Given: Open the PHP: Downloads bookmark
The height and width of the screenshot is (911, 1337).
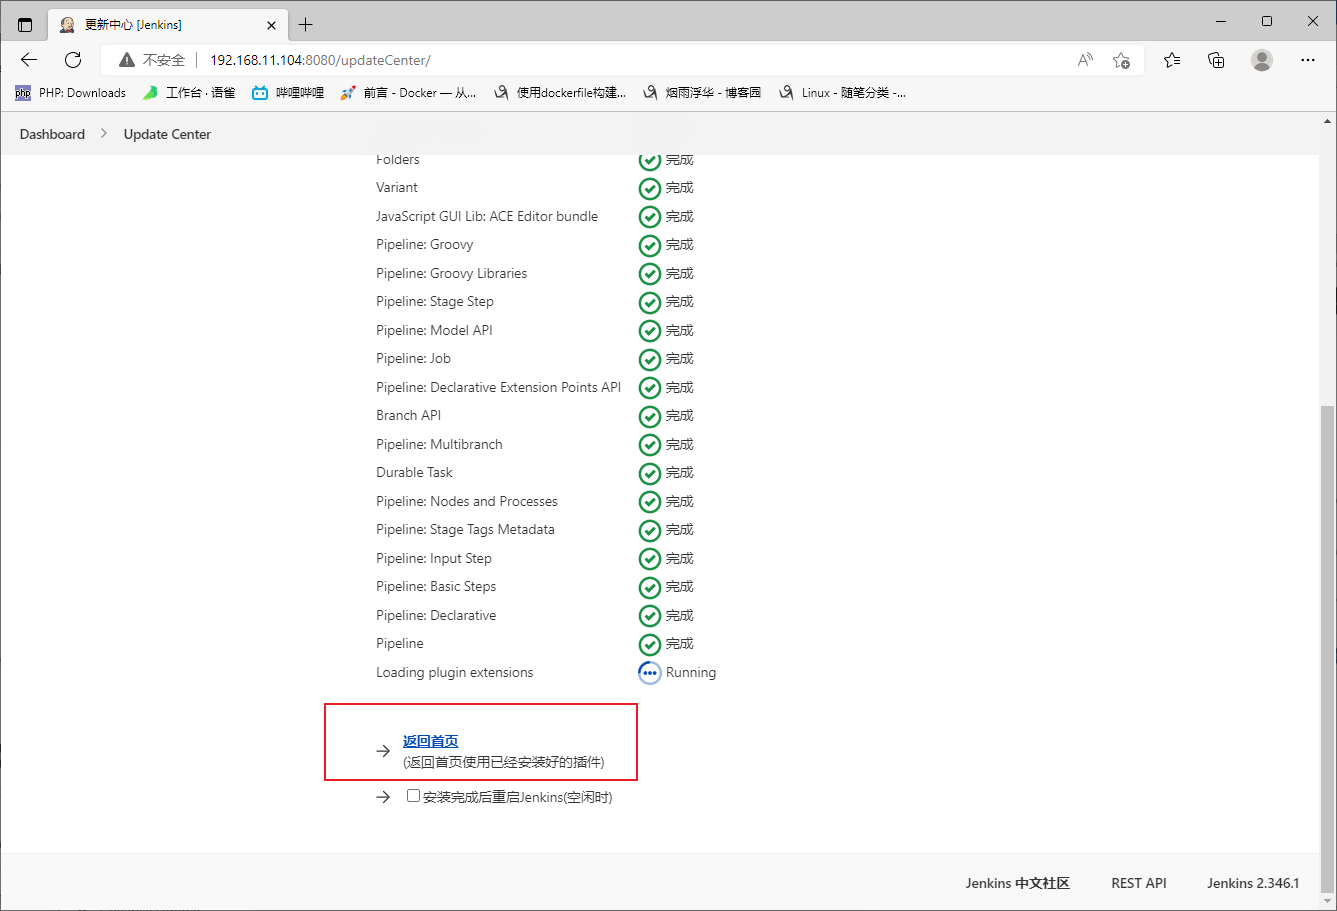Looking at the screenshot, I should tap(70, 93).
